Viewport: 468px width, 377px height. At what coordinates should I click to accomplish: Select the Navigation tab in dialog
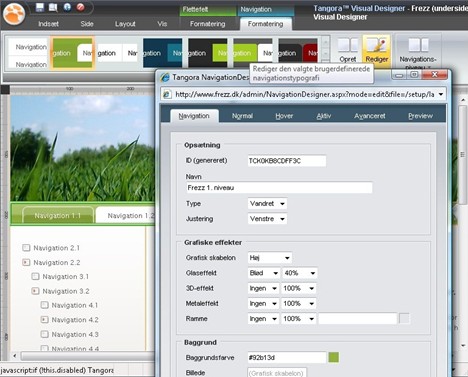(194, 116)
